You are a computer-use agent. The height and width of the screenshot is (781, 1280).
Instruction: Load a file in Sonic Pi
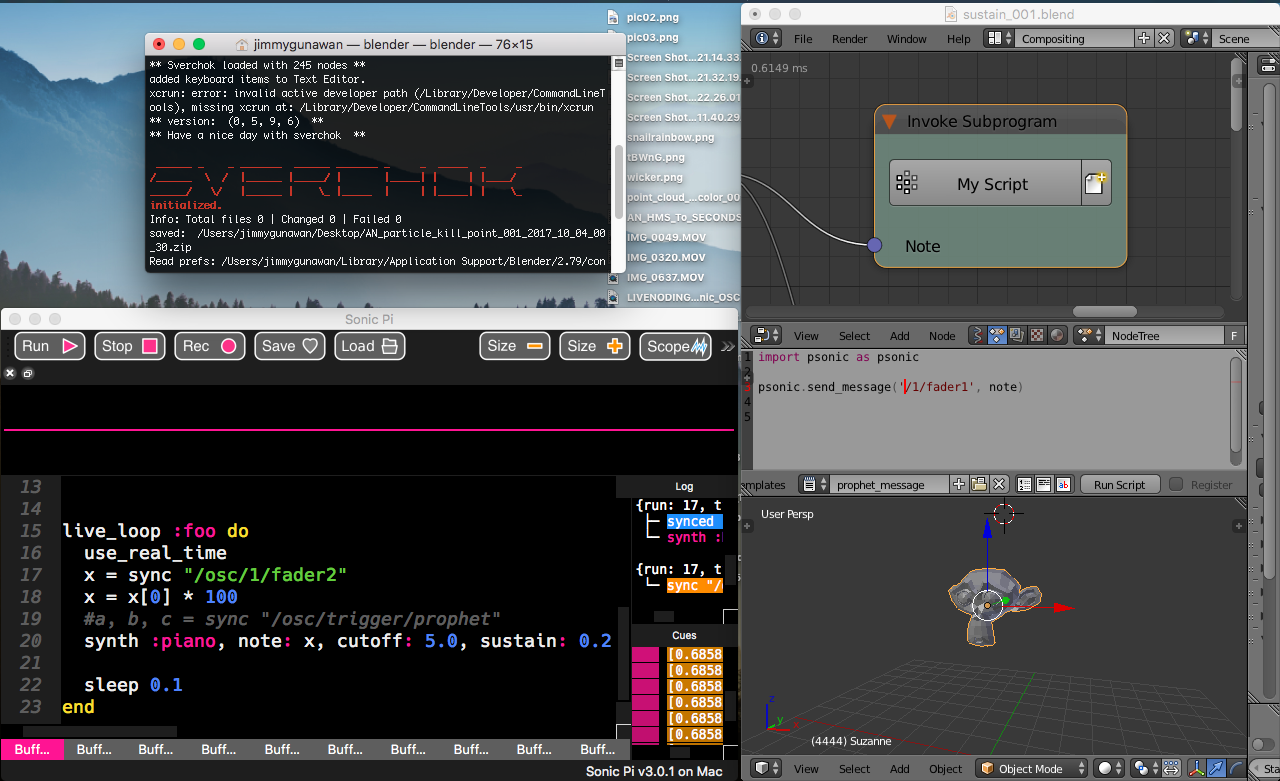370,346
